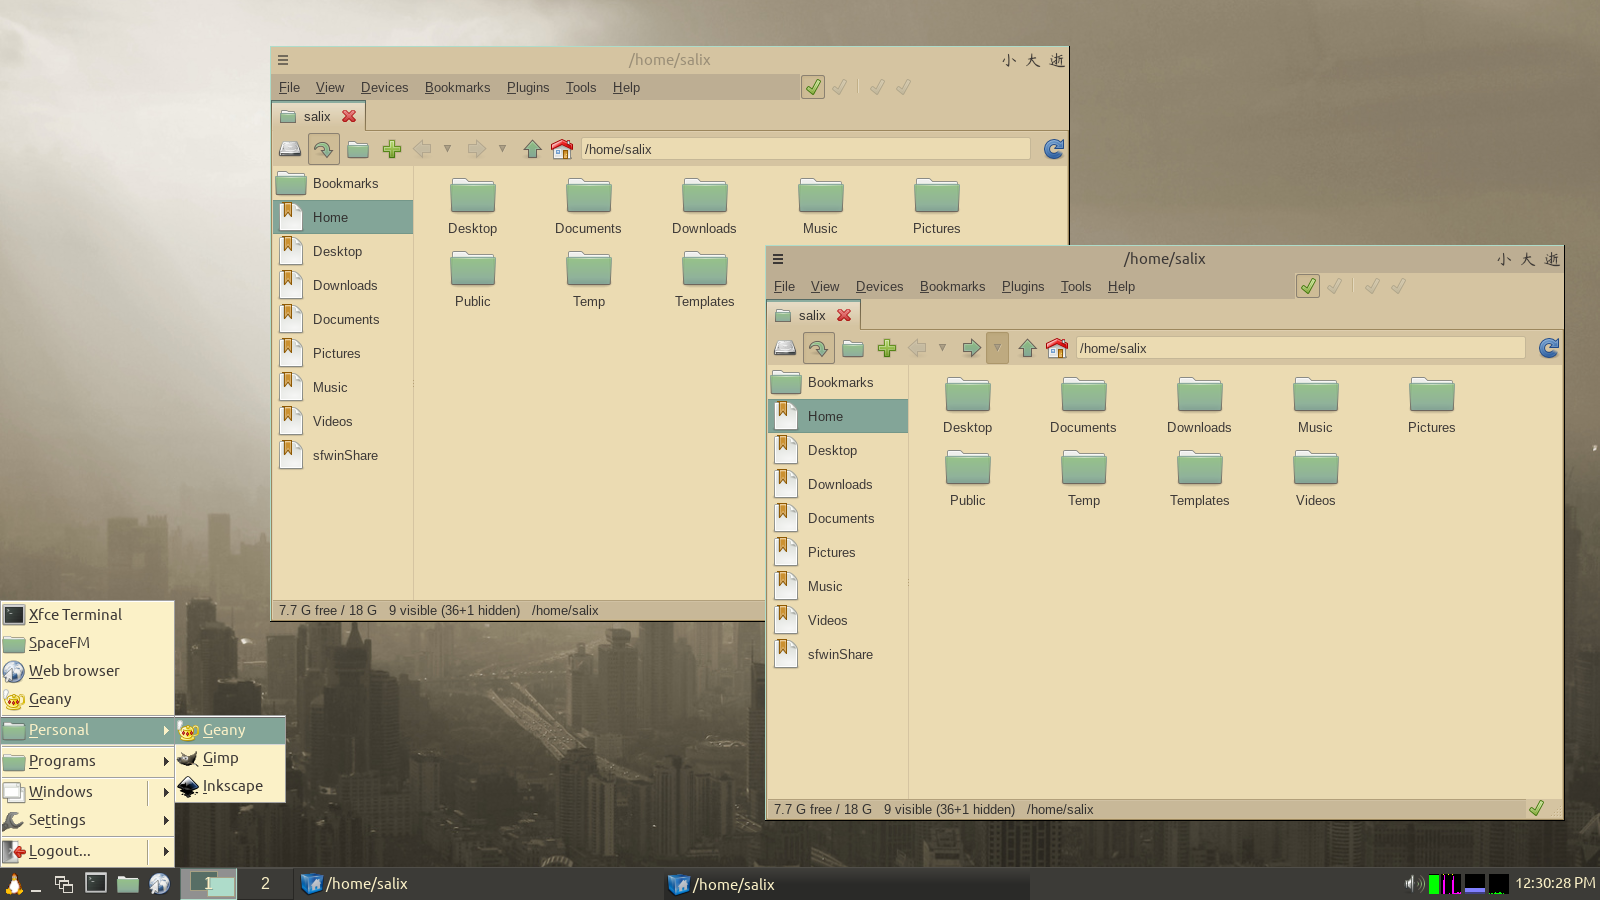The width and height of the screenshot is (1600, 900).
Task: Select Music bookmark in back window sidebar
Action: 343,387
